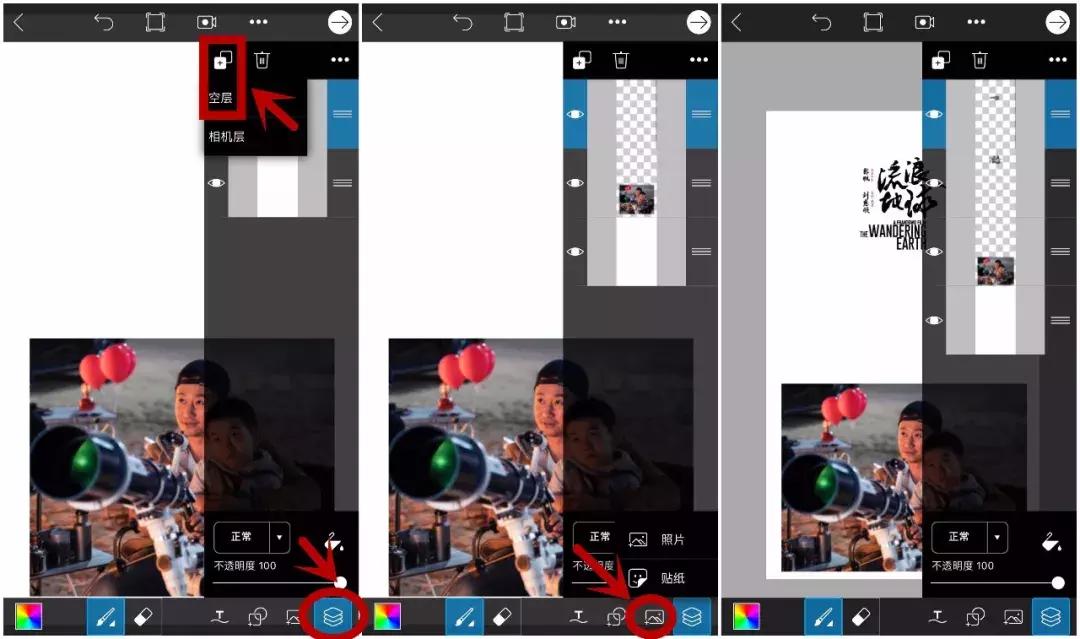The height and width of the screenshot is (639, 1080).
Task: Tap add photo icon in middle screenshot toolbar
Action: pyautogui.click(x=654, y=617)
